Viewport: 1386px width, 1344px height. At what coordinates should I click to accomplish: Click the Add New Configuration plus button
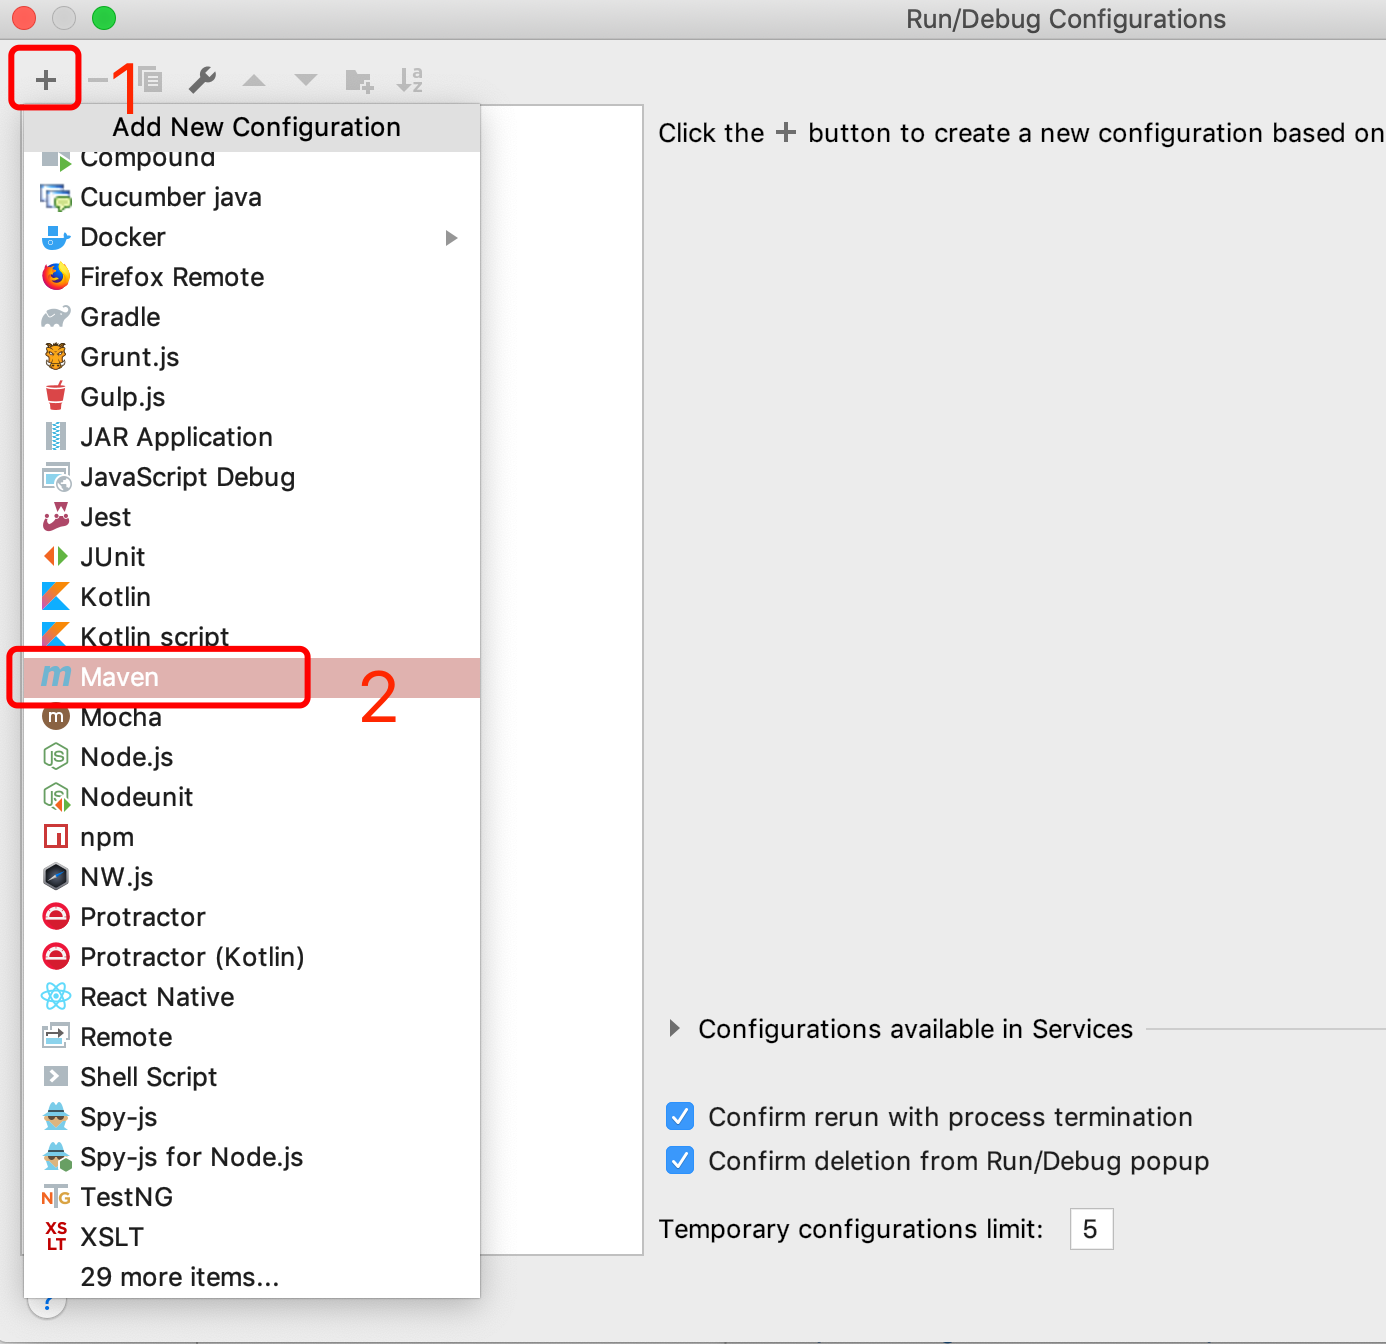[x=46, y=80]
